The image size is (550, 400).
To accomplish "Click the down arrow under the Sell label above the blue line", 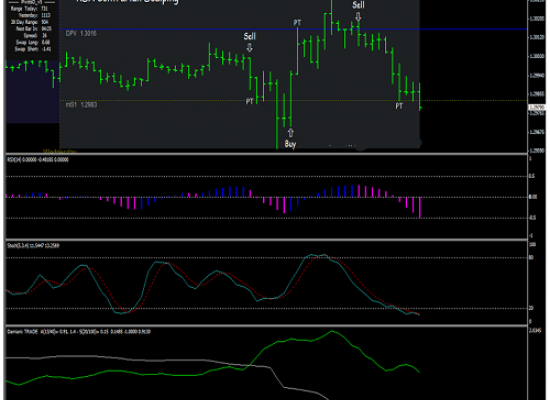I will (x=358, y=16).
